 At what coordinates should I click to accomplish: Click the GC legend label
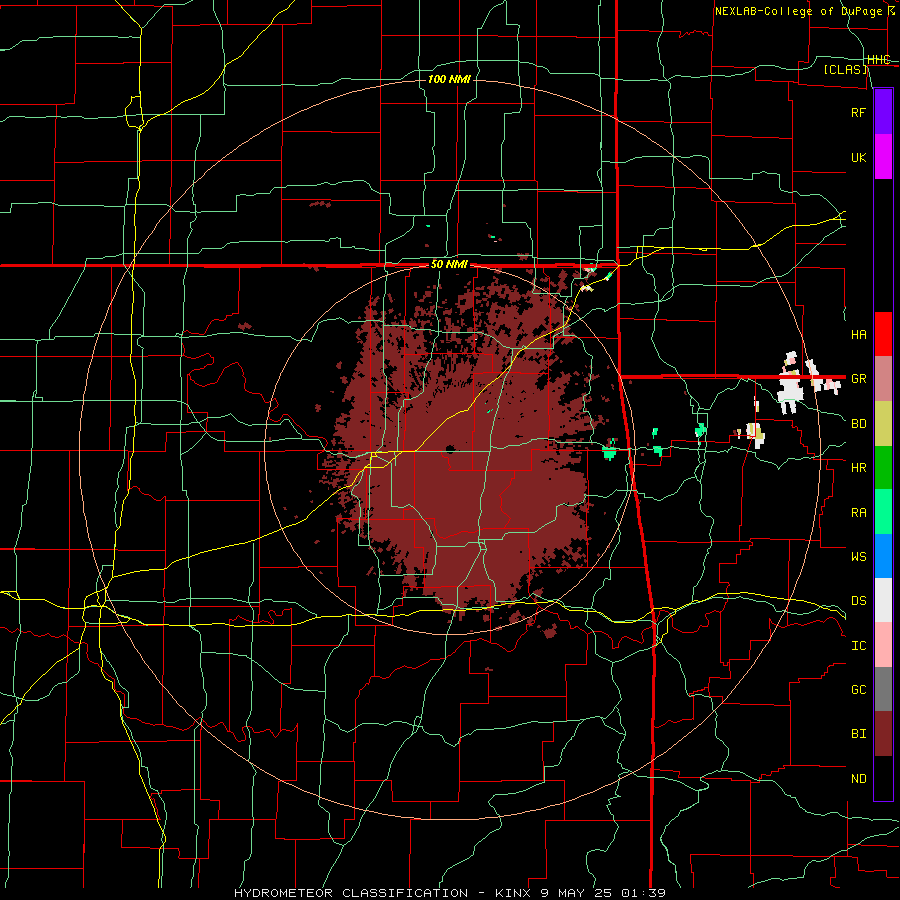pyautogui.click(x=859, y=689)
